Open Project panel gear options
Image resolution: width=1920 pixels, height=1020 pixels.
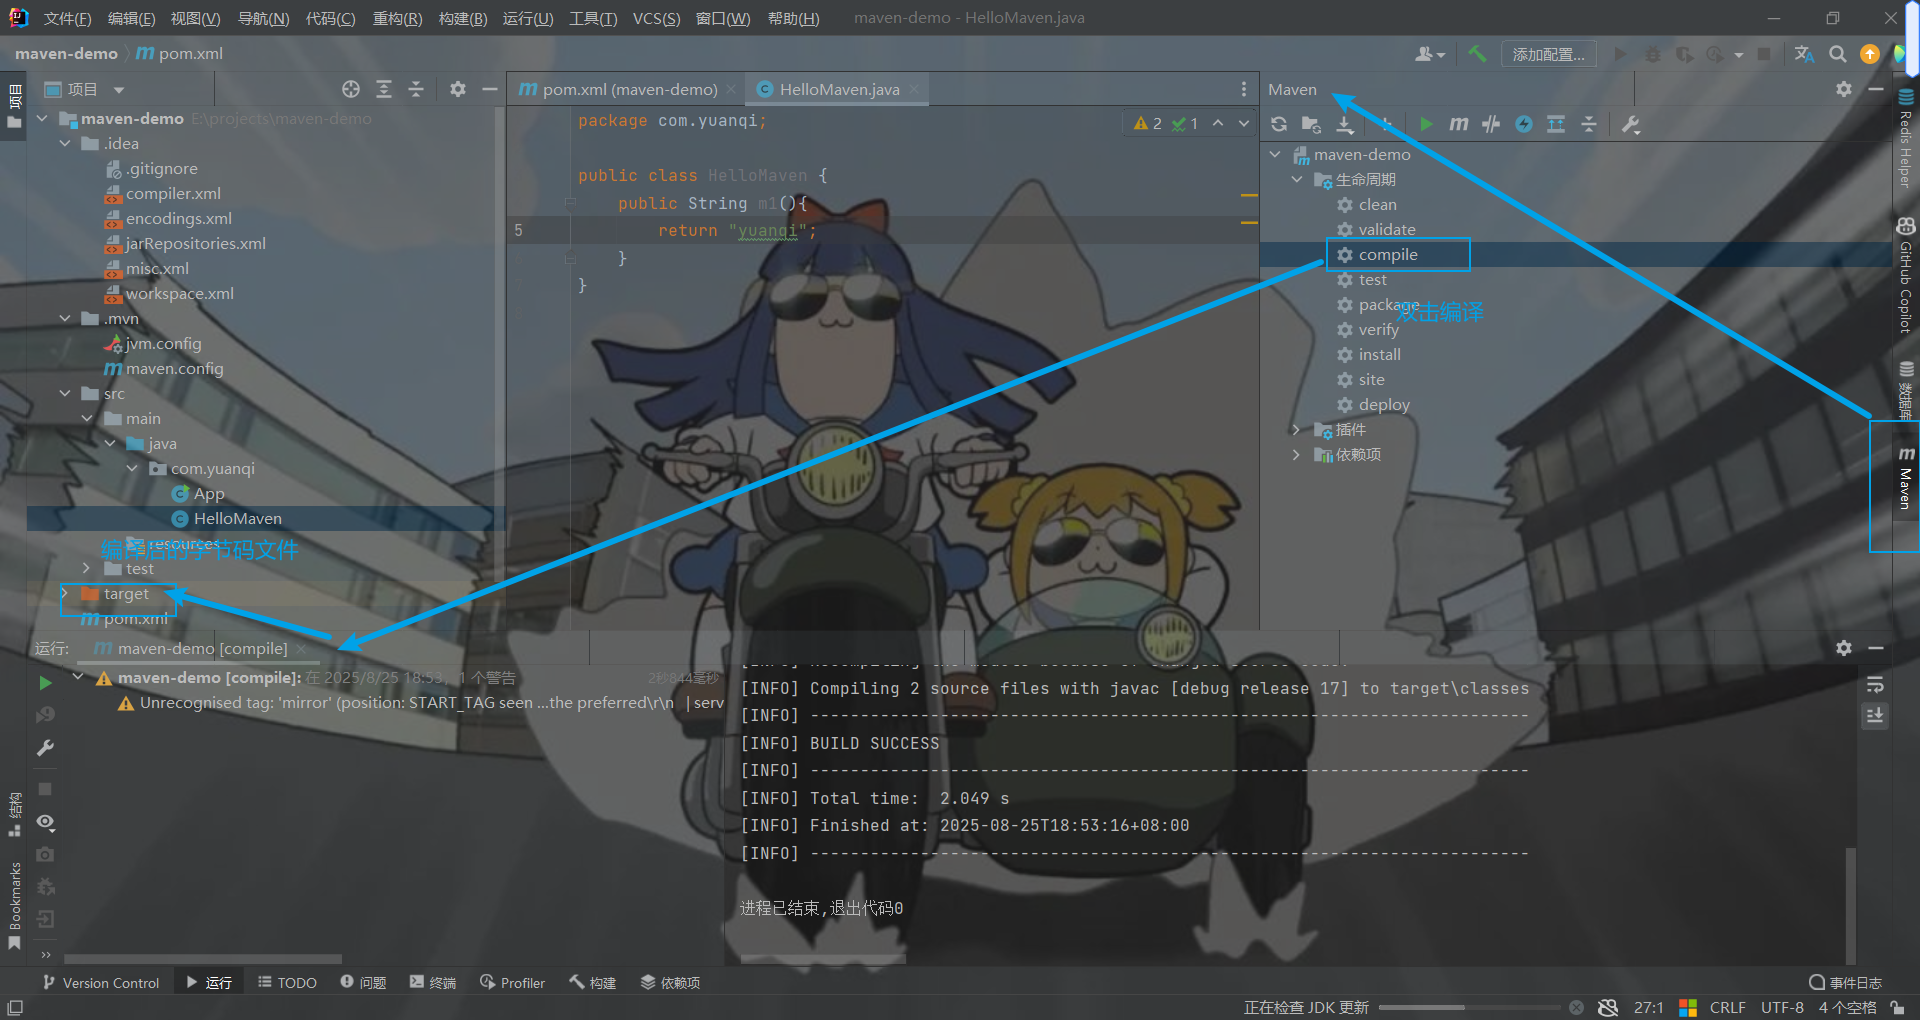pyautogui.click(x=458, y=89)
